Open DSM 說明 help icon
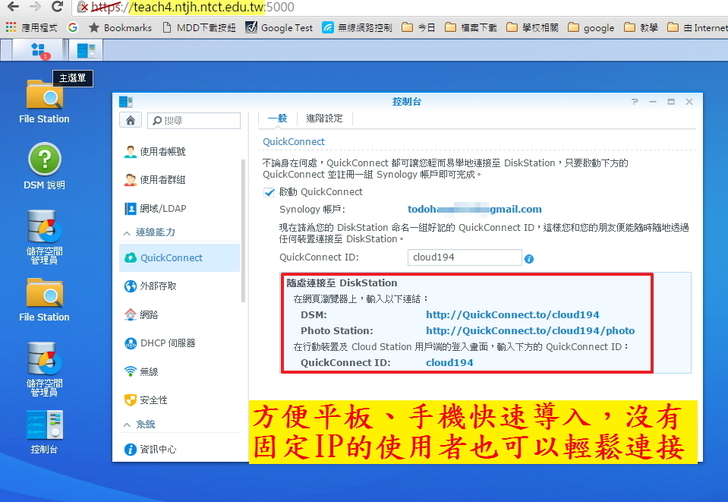The height and width of the screenshot is (502, 728). (44, 166)
